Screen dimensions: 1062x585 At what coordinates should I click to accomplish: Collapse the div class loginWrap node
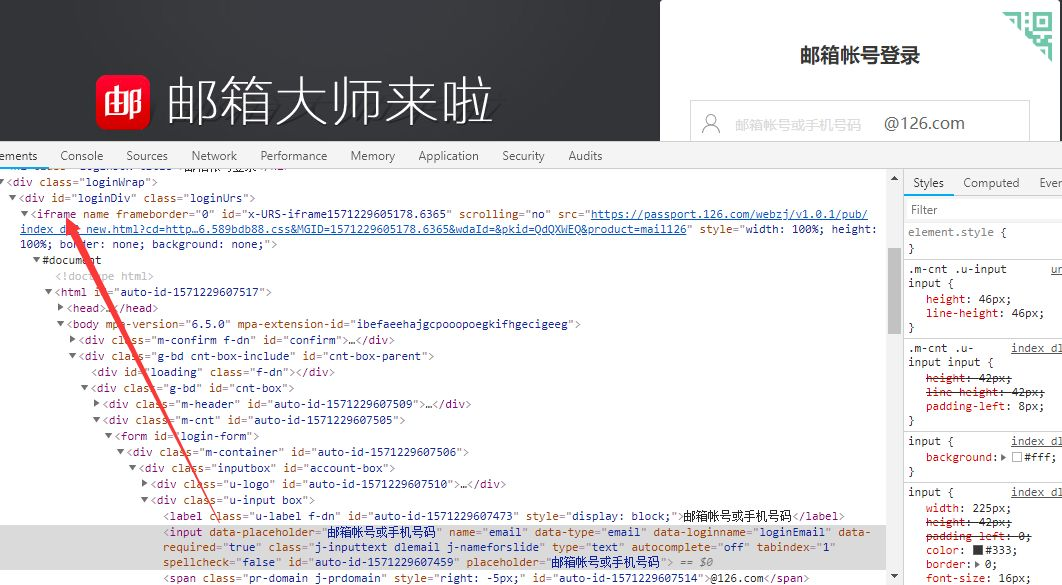2,182
